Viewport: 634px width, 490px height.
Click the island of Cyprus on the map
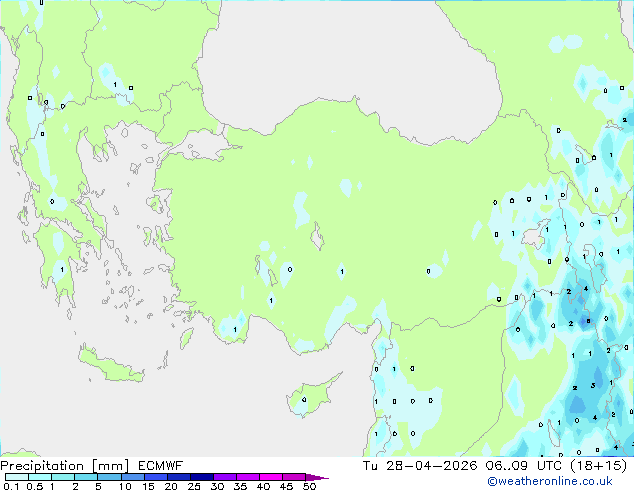click(309, 398)
